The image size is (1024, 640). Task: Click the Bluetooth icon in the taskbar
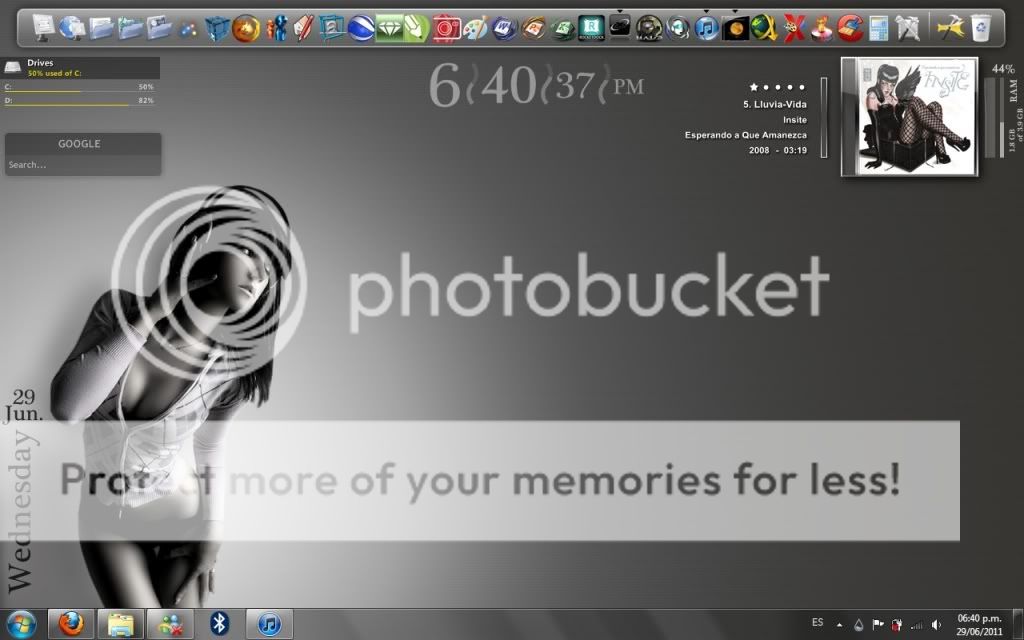point(220,624)
